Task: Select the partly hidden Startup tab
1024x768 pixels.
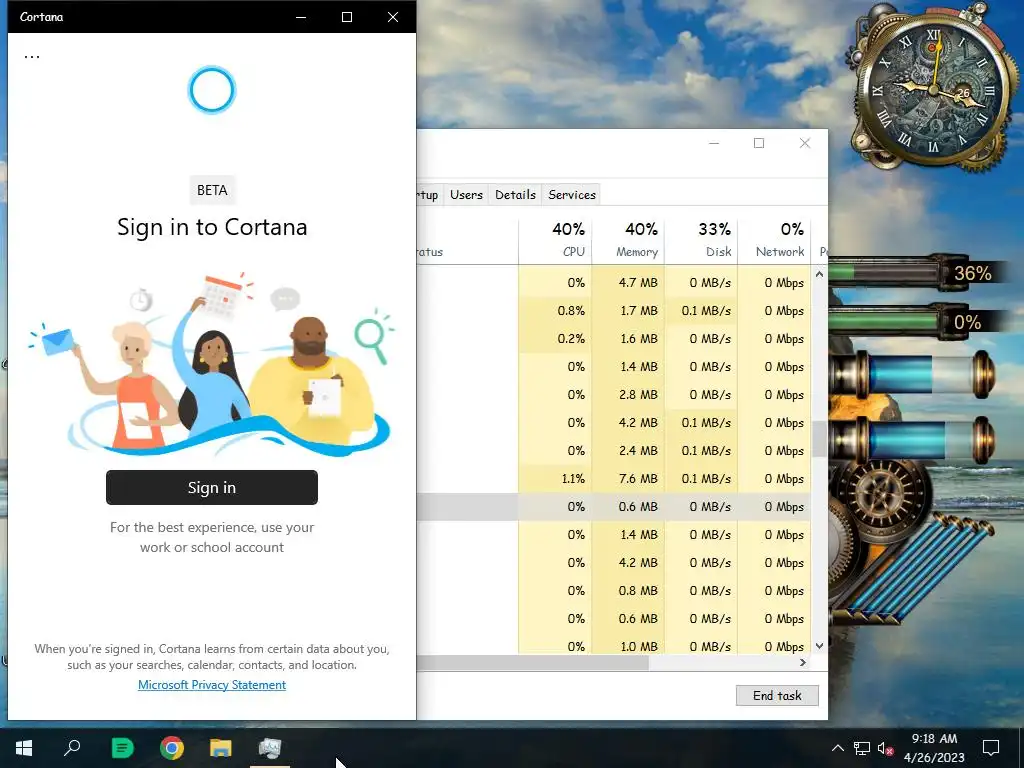Action: pyautogui.click(x=429, y=195)
